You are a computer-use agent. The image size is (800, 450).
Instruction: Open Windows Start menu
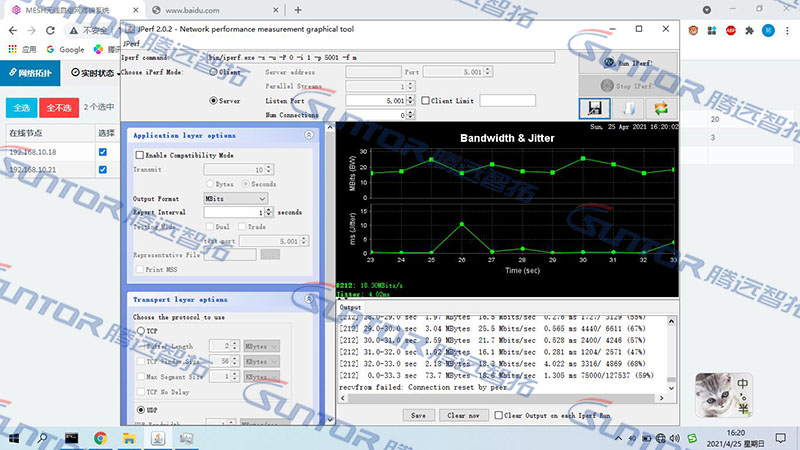[14, 438]
